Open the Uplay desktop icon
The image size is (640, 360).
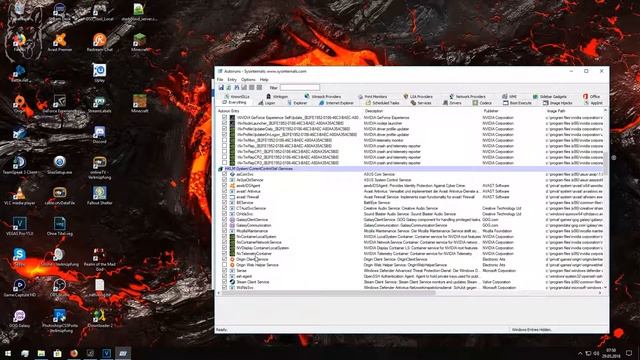click(x=99, y=73)
